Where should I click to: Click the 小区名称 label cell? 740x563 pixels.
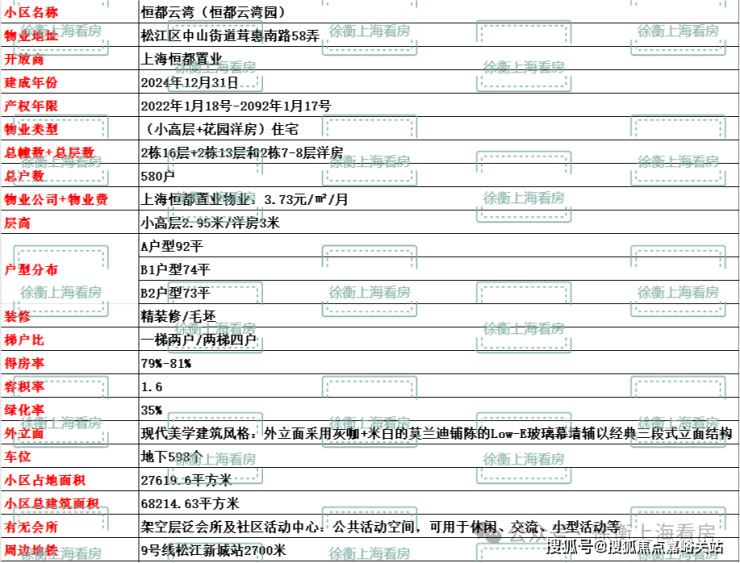click(31, 13)
